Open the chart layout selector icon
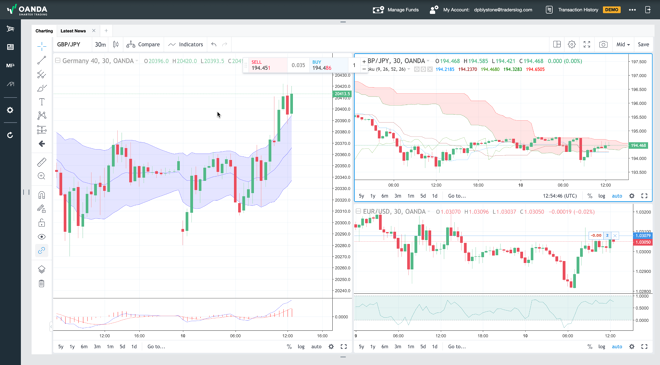Image resolution: width=660 pixels, height=365 pixels. 557,44
